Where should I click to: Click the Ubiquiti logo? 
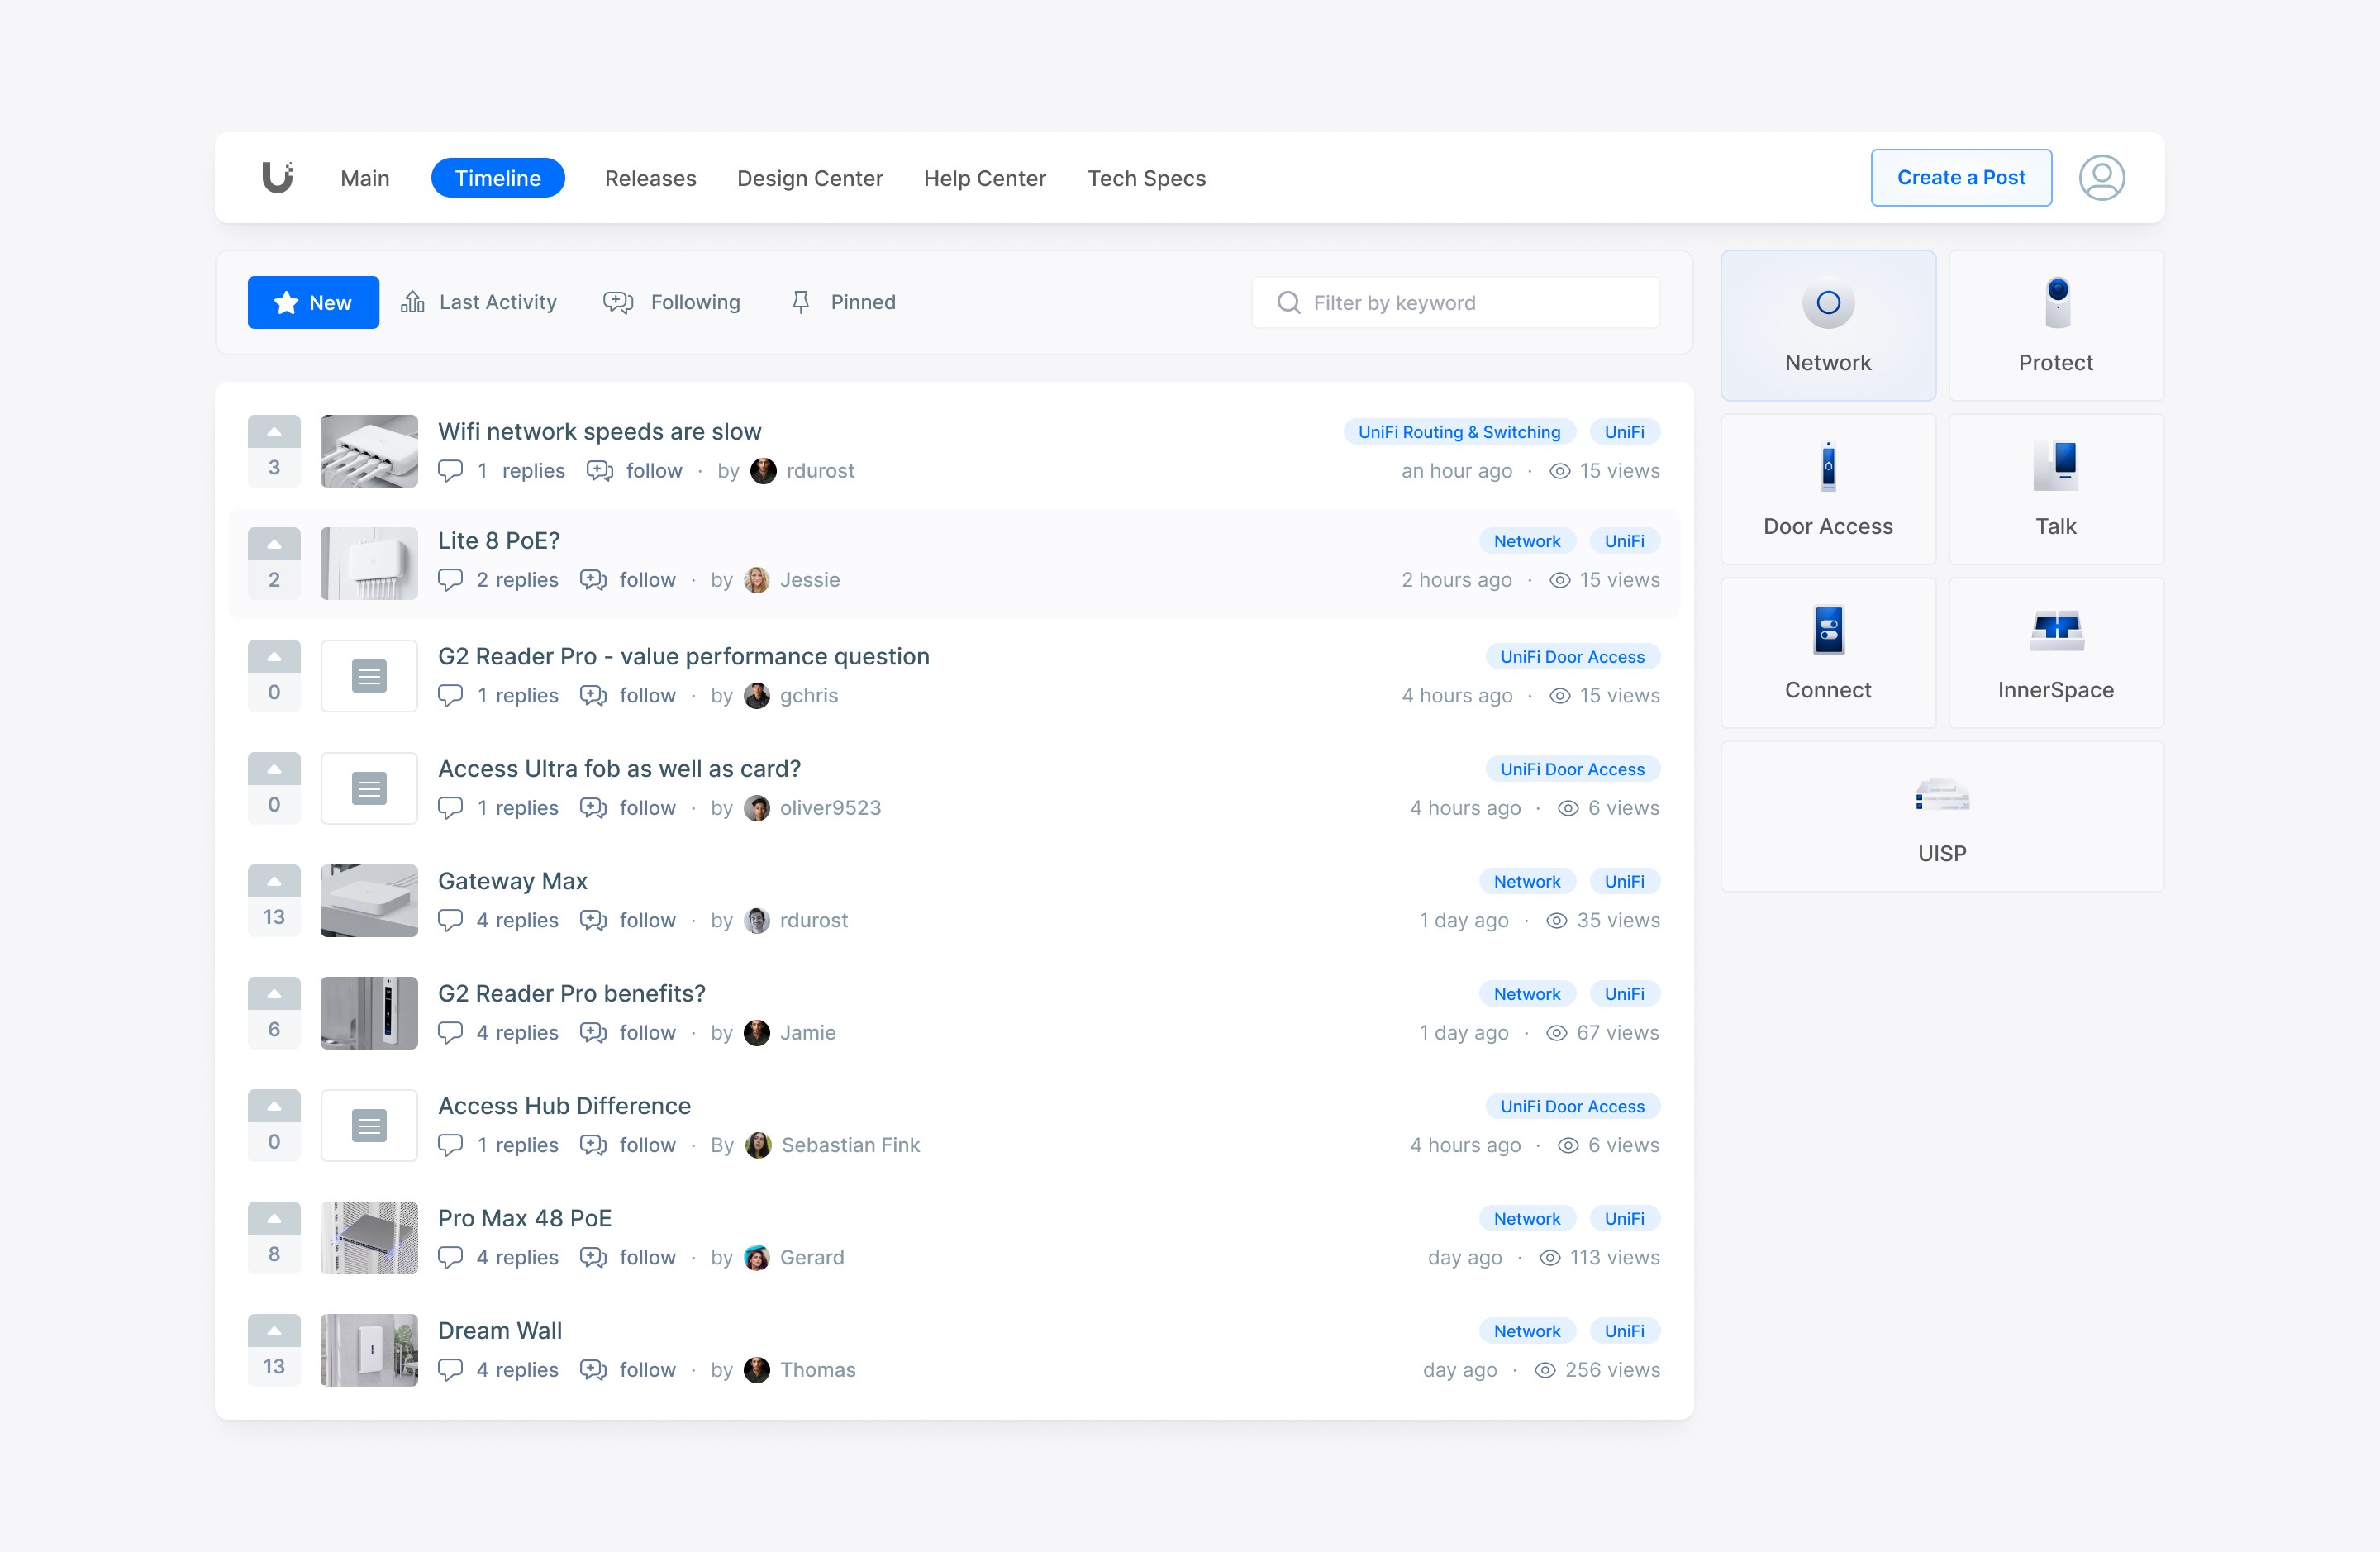pos(277,177)
